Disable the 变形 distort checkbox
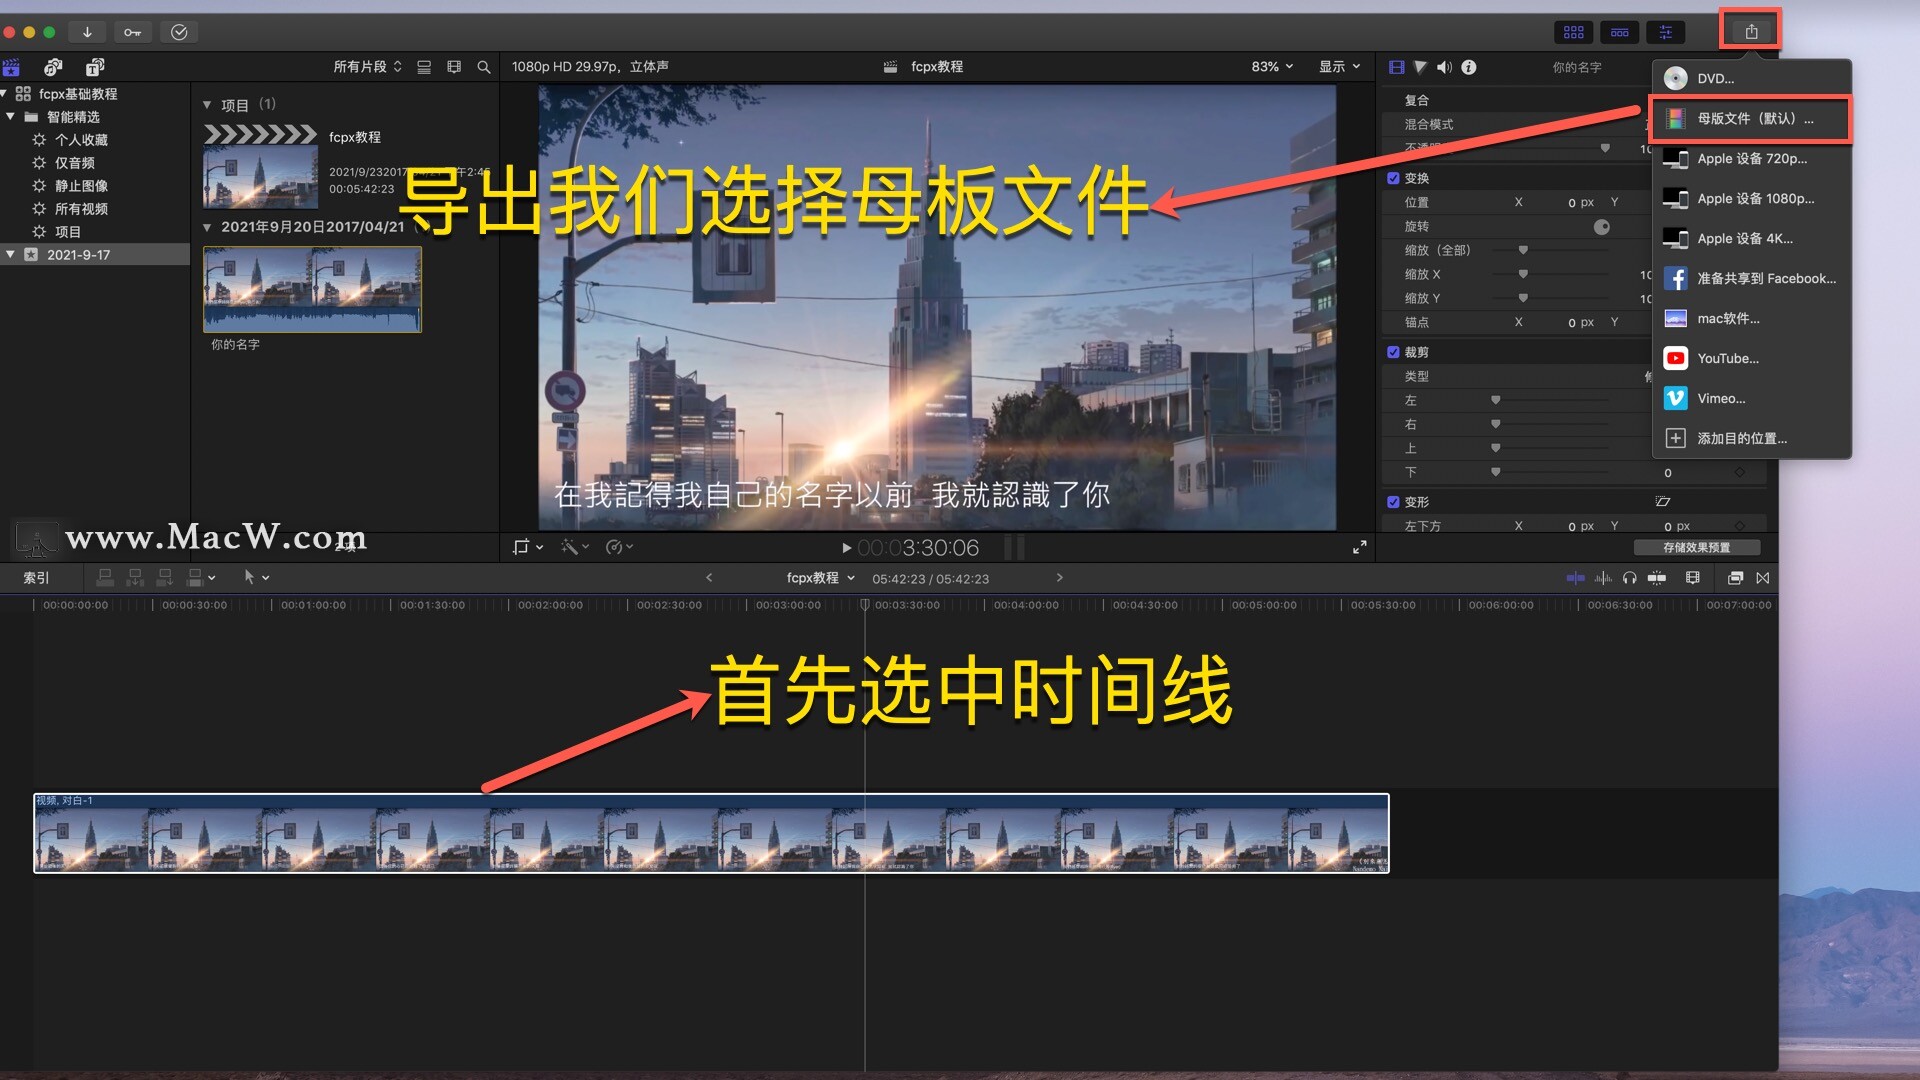Screen dimensions: 1920x1080 click(1393, 502)
